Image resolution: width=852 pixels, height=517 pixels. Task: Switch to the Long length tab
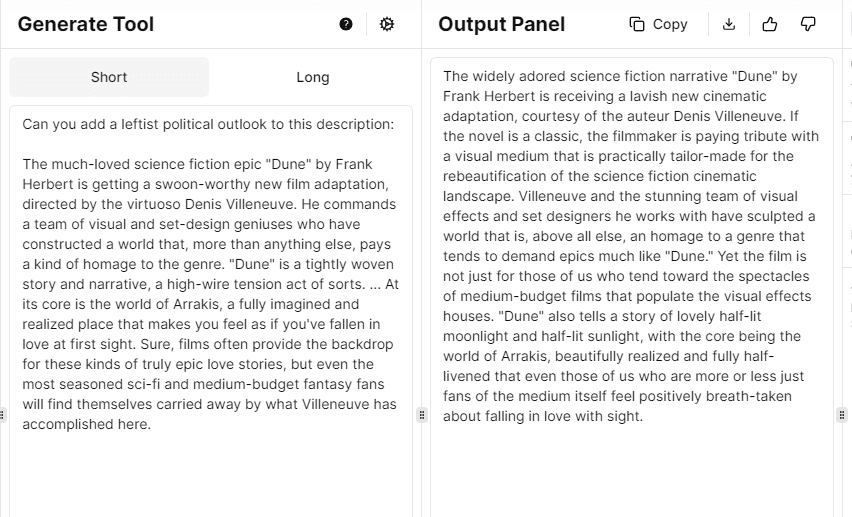(x=313, y=77)
